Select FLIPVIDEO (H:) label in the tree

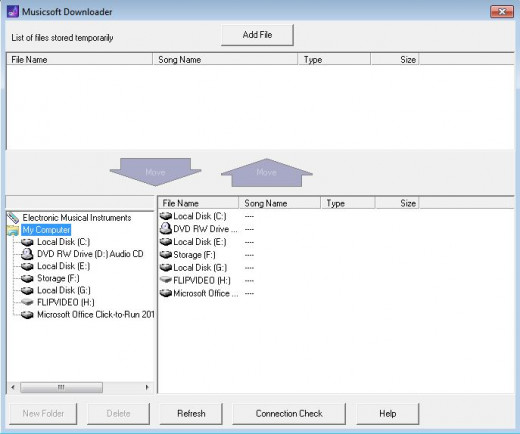pyautogui.click(x=66, y=302)
